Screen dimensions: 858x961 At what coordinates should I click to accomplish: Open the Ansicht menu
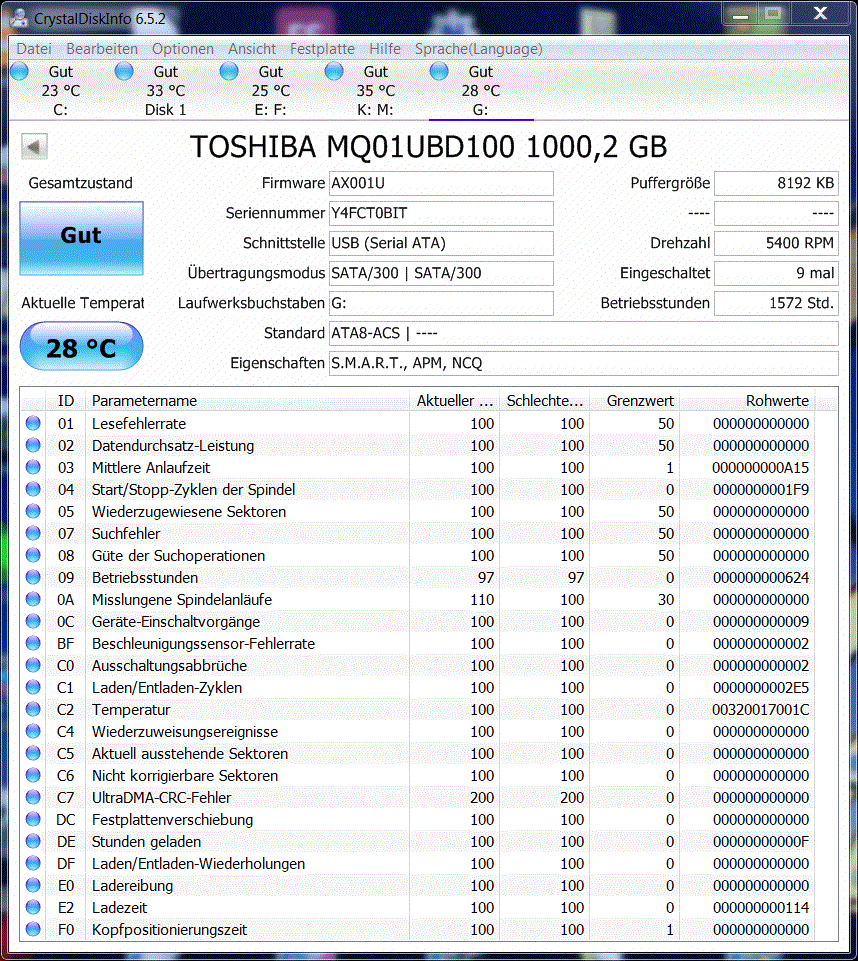[x=252, y=48]
